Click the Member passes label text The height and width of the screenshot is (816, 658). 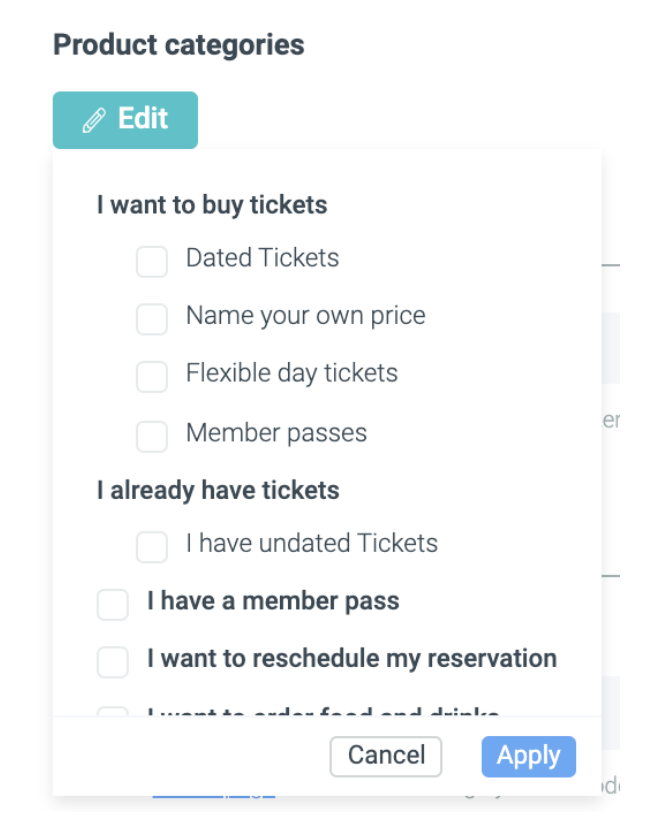(x=276, y=433)
